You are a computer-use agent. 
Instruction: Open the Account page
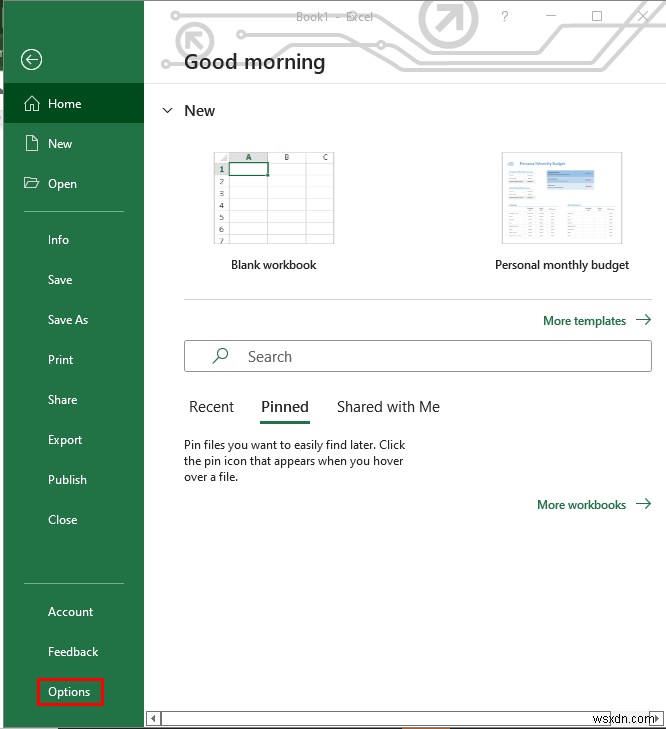tap(70, 612)
